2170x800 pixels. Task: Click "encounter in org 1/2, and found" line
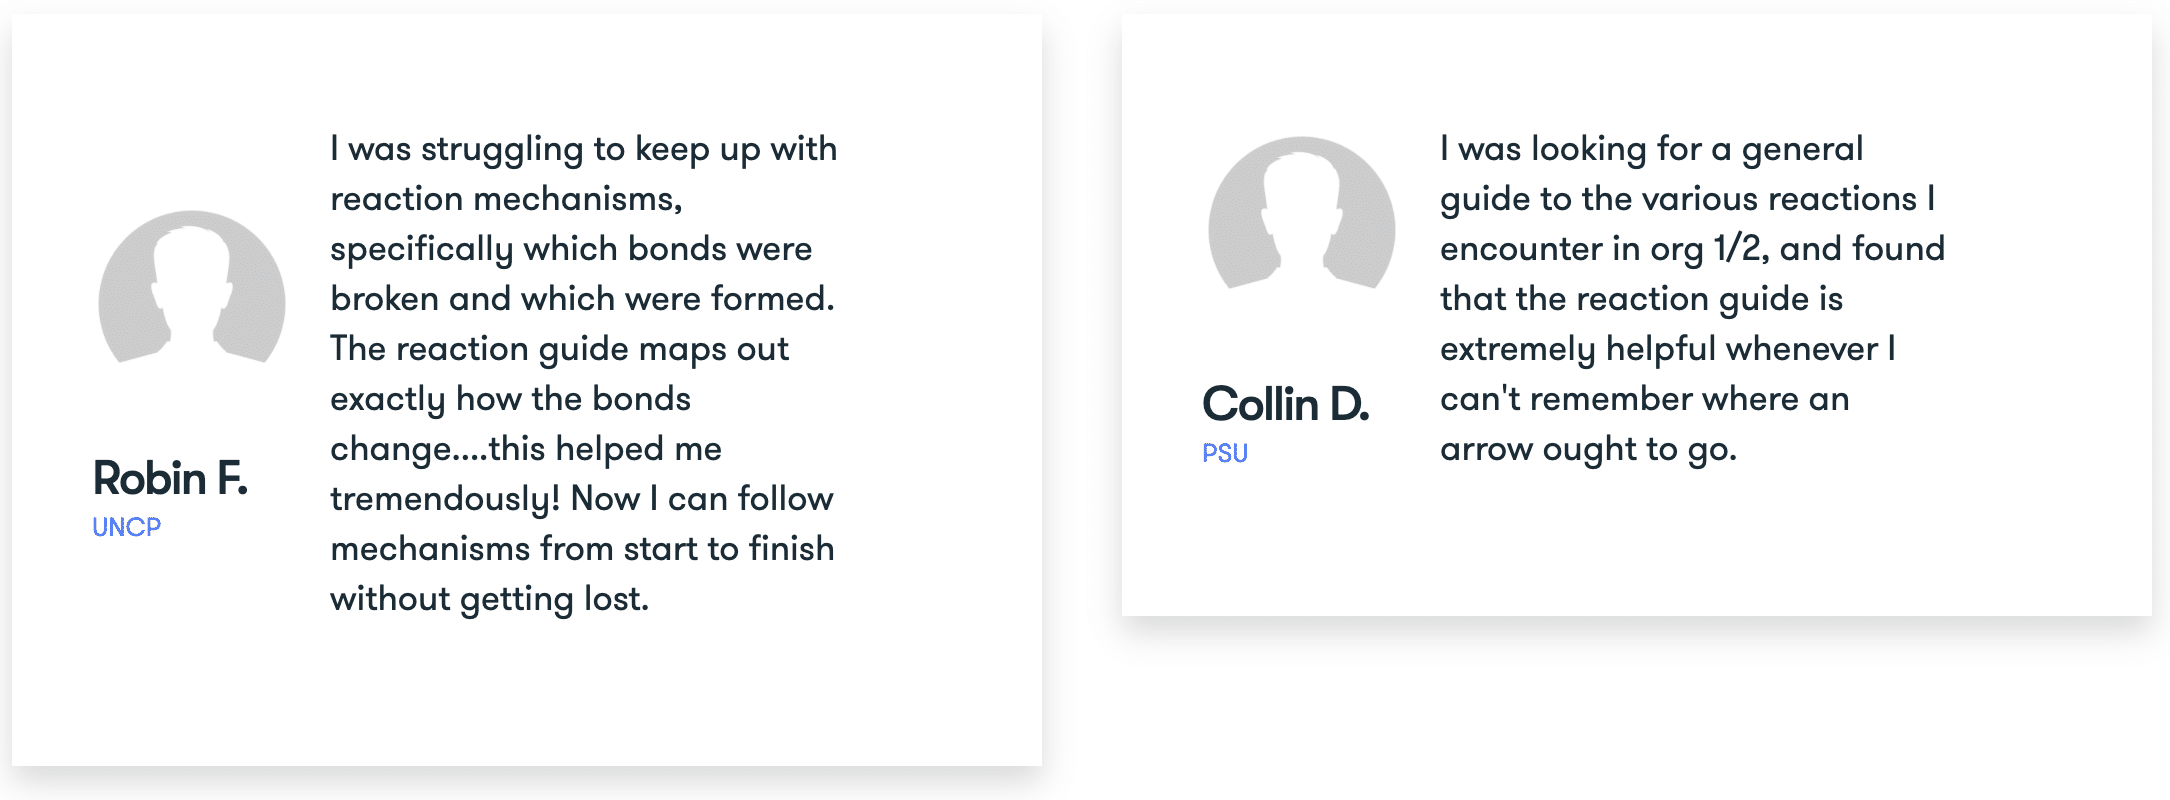click(1692, 249)
